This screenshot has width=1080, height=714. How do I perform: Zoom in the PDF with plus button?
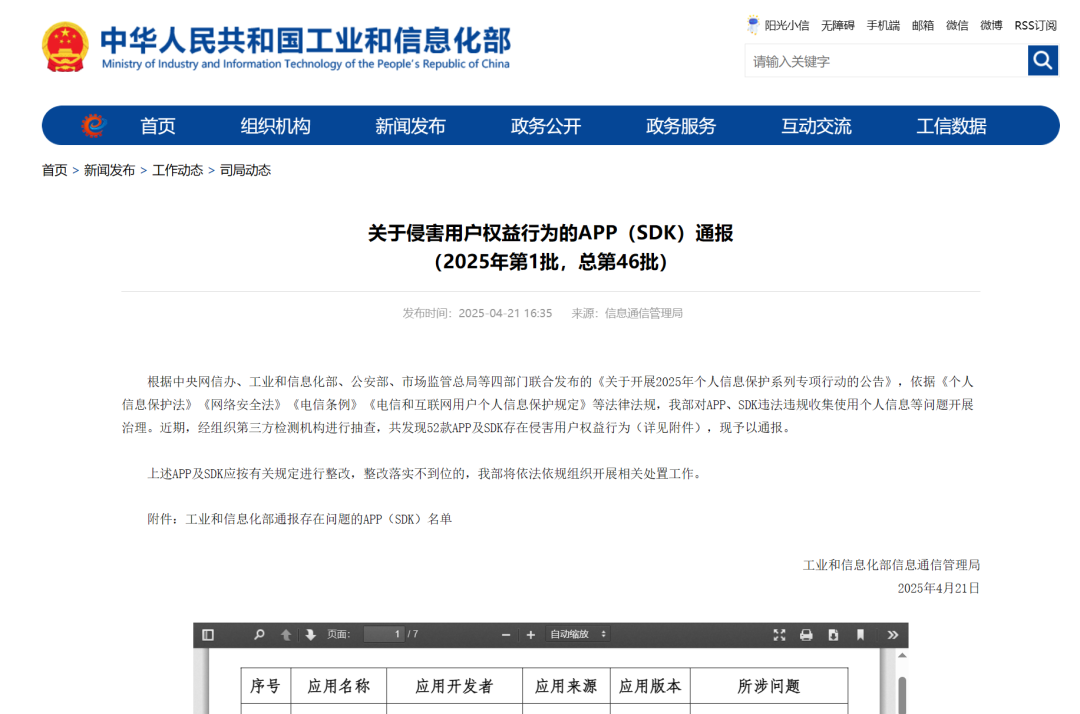(x=530, y=635)
